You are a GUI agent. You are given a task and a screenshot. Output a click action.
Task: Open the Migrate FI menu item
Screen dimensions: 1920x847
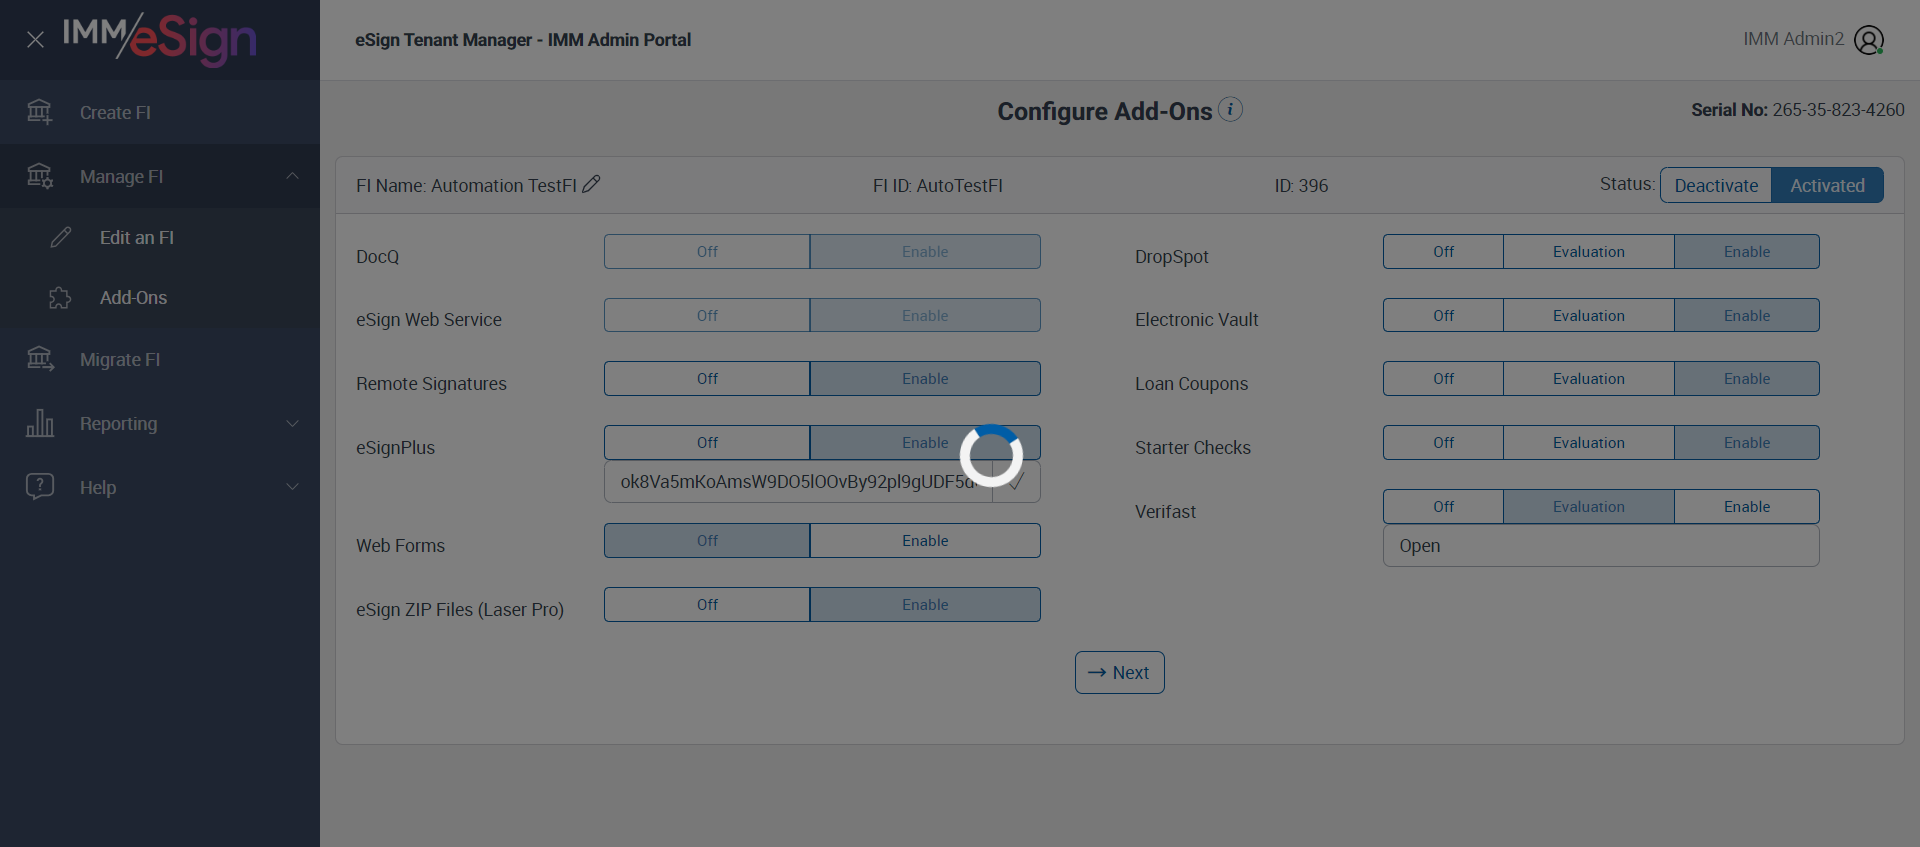(x=160, y=359)
